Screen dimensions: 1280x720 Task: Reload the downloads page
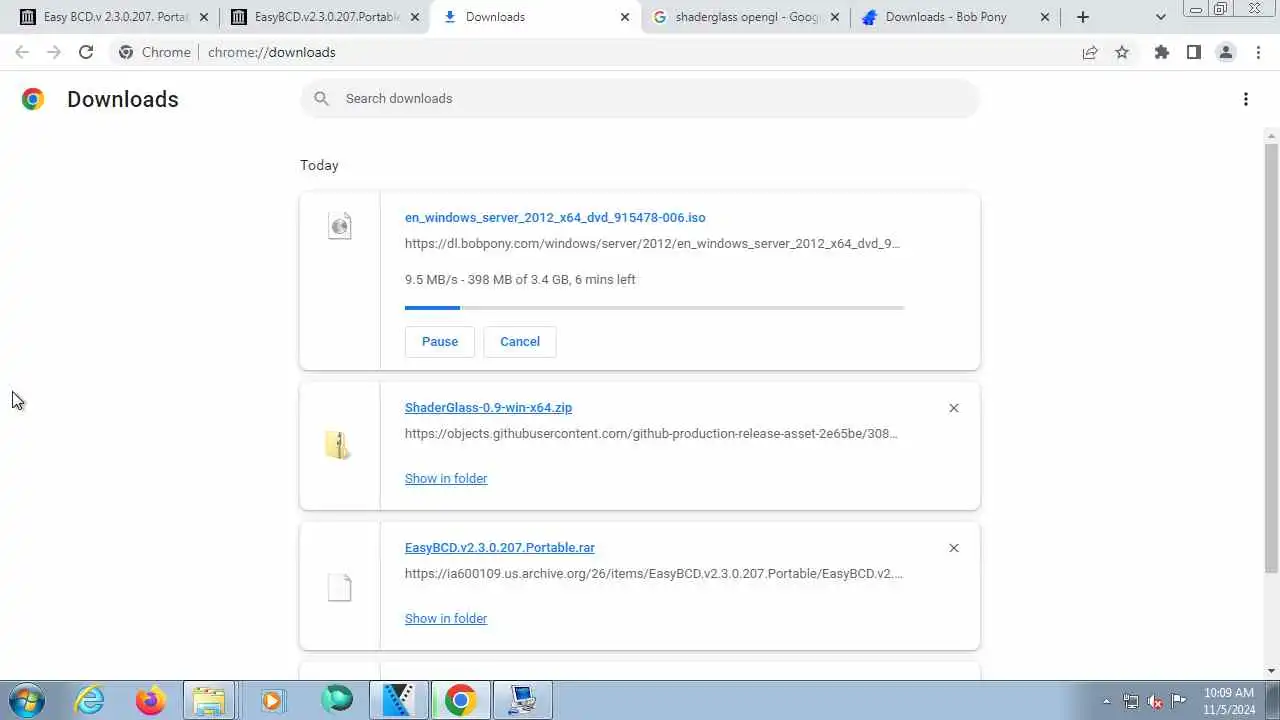[86, 52]
